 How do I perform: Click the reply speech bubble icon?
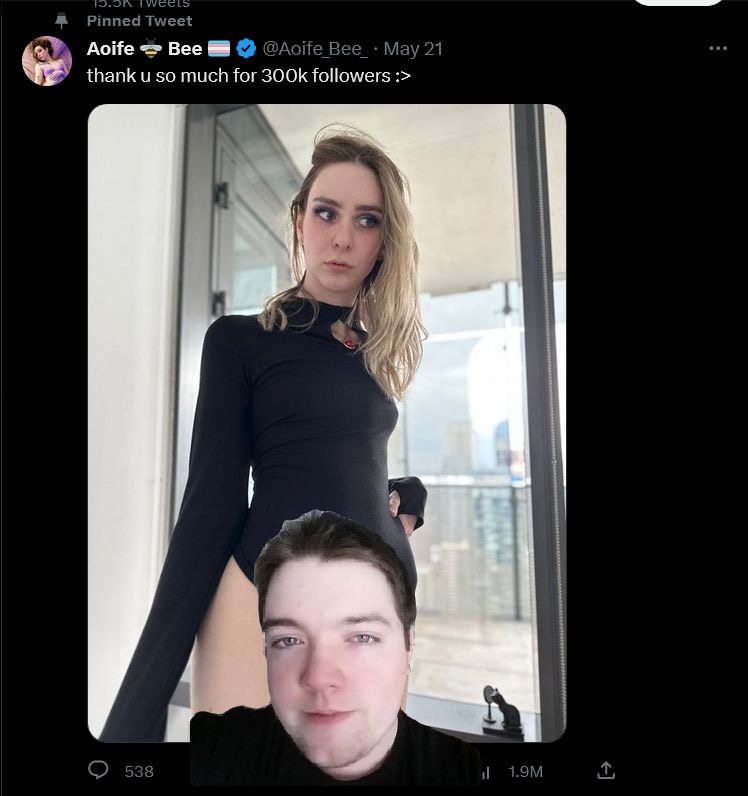pos(98,770)
